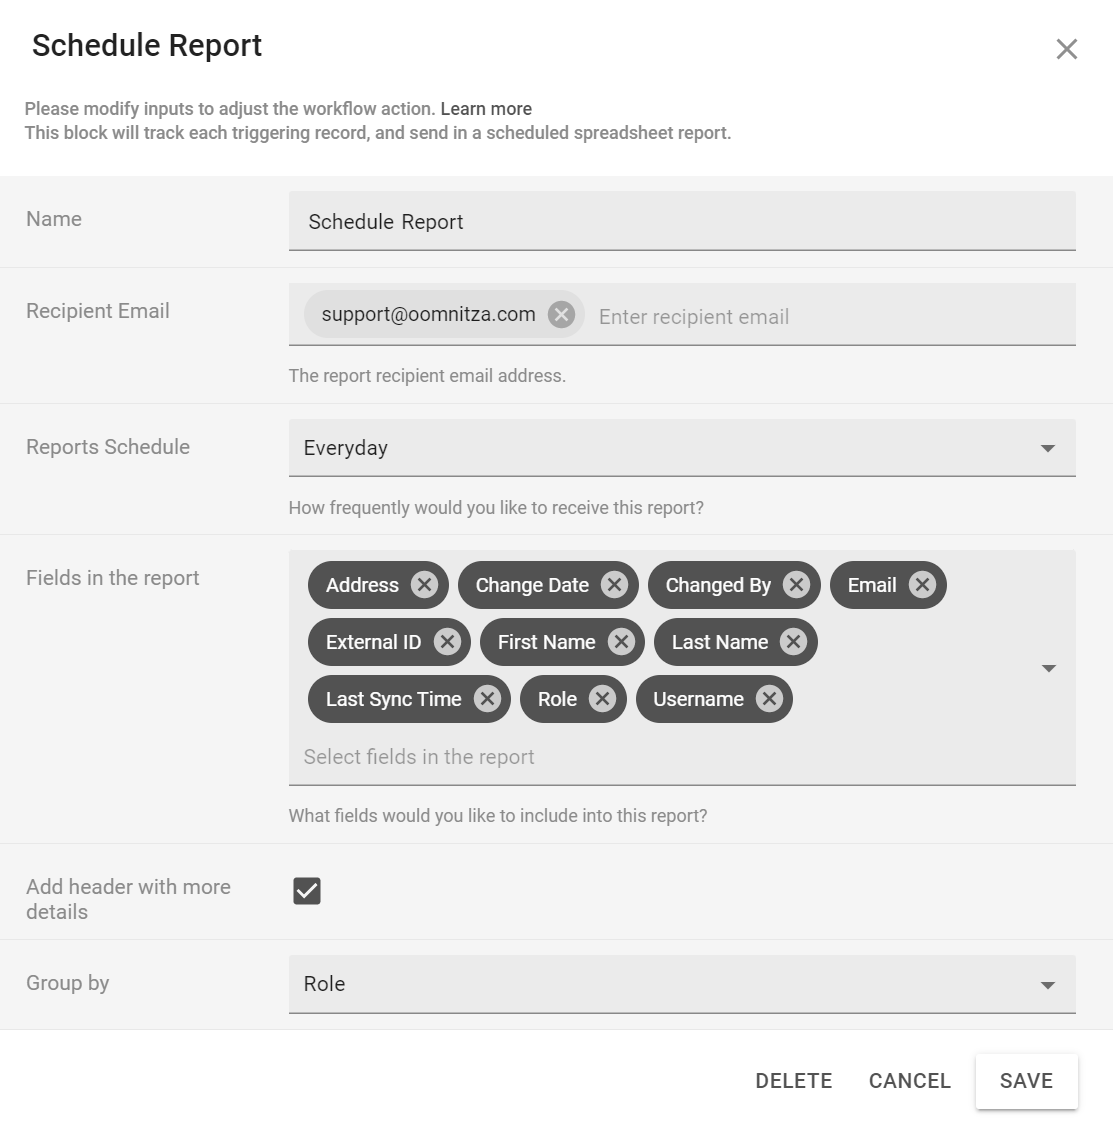Viewport: 1113px width, 1131px height.
Task: Remove the External ID field chip
Action: pyautogui.click(x=447, y=642)
